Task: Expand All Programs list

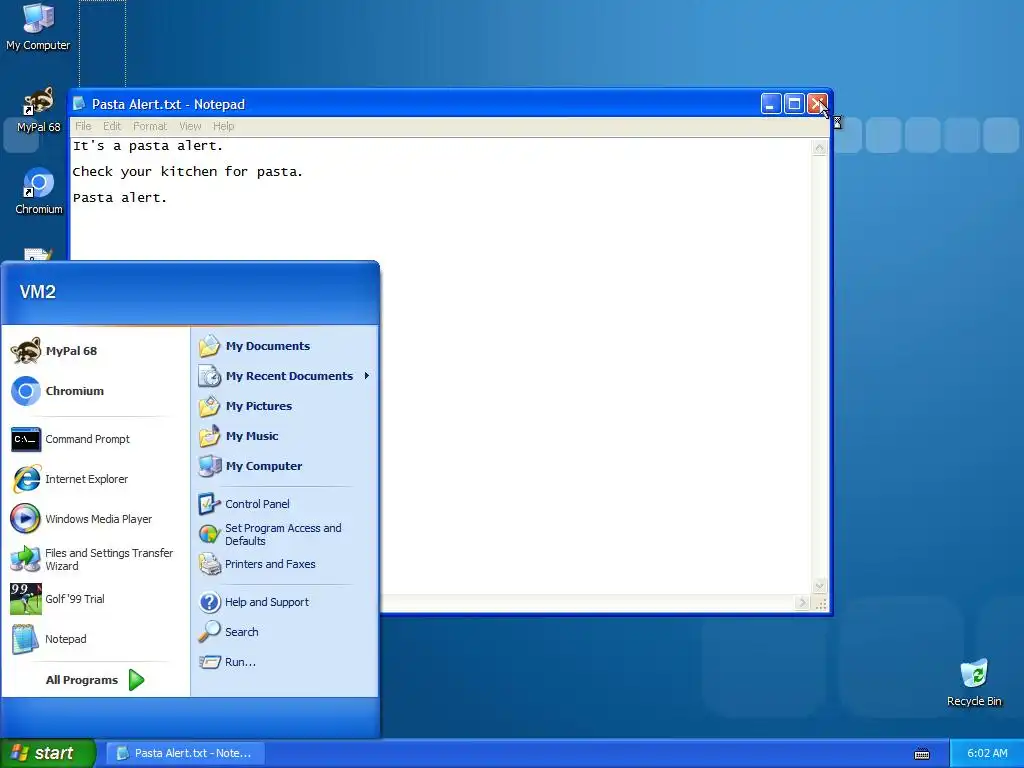Action: (x=95, y=680)
